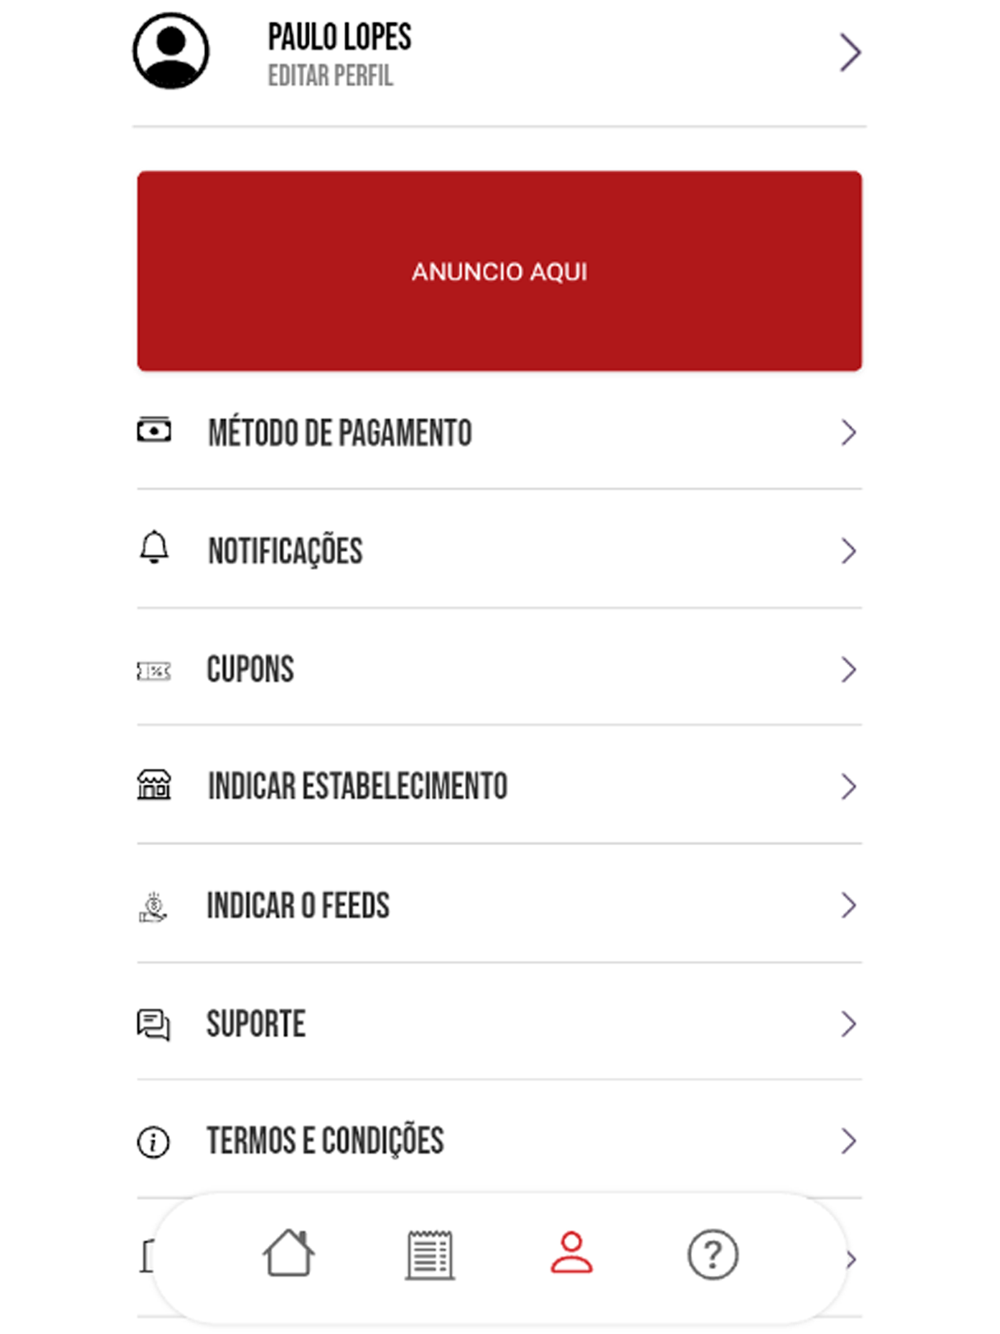Image resolution: width=1000 pixels, height=1334 pixels.
Task: Click the profile avatar icon
Action: 171,51
